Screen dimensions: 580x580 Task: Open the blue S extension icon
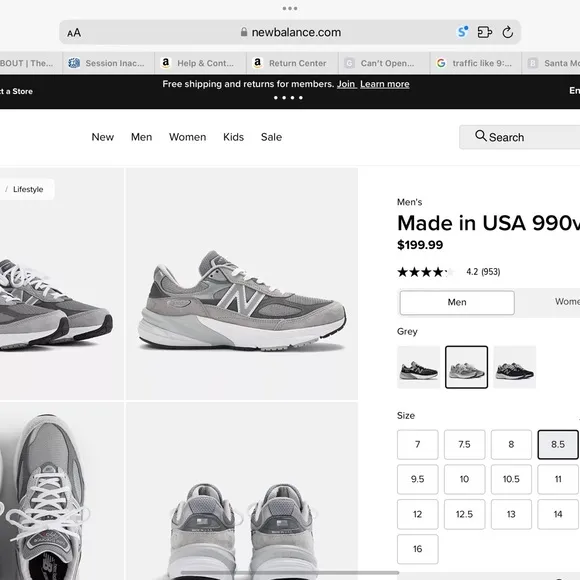pos(462,32)
